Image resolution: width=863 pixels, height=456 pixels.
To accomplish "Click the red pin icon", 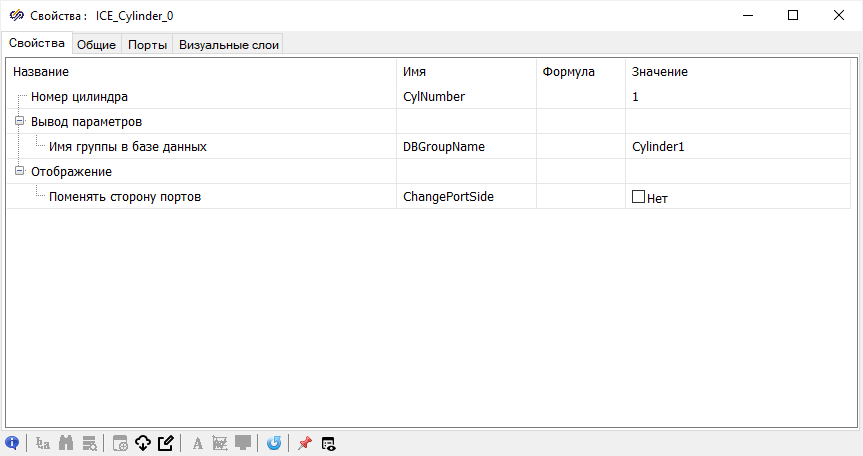I will 305,443.
